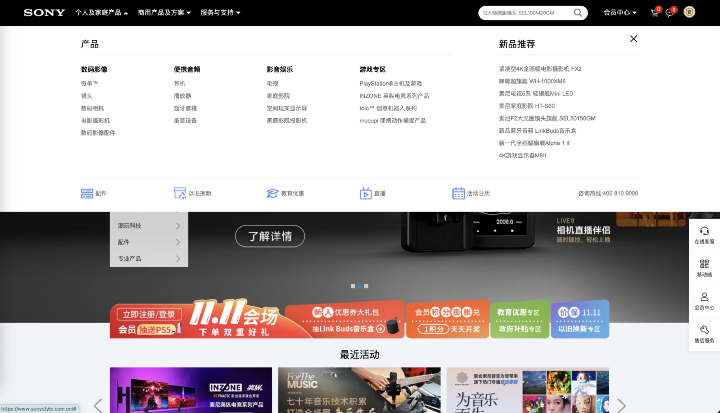Select the third carousel dot
This screenshot has width=720, height=413.
[x=366, y=286]
